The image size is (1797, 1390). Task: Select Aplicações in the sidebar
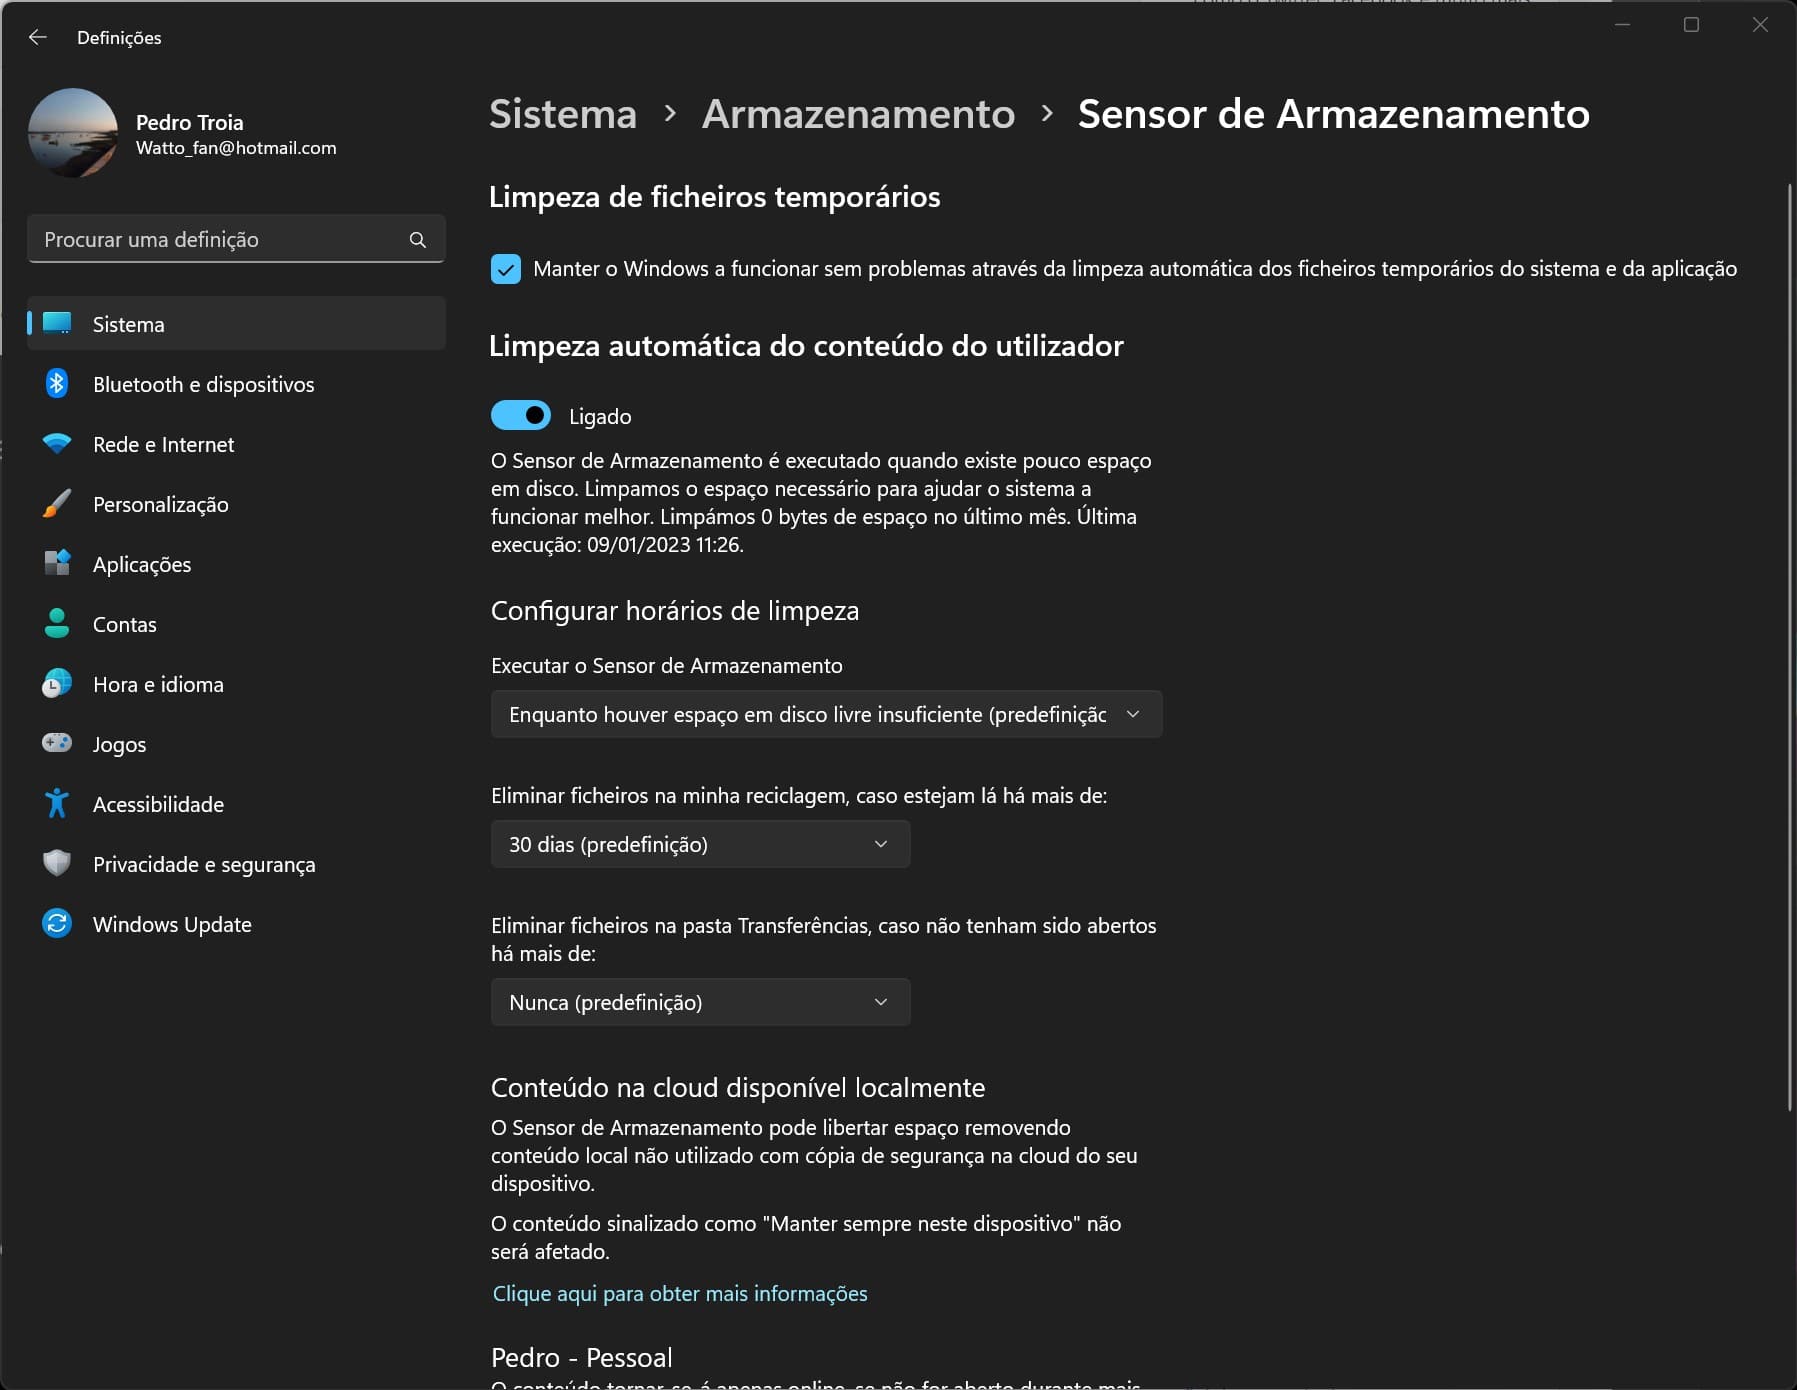142,564
